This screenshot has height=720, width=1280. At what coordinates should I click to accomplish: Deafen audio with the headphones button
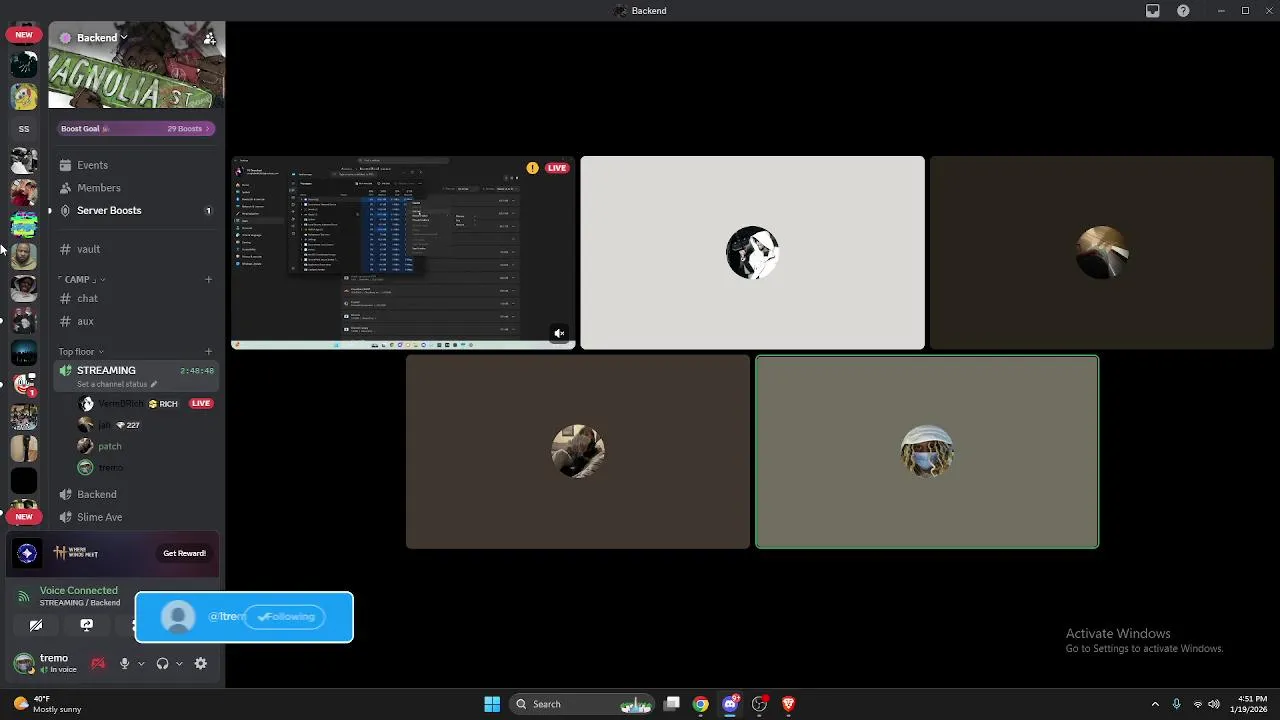pos(162,664)
